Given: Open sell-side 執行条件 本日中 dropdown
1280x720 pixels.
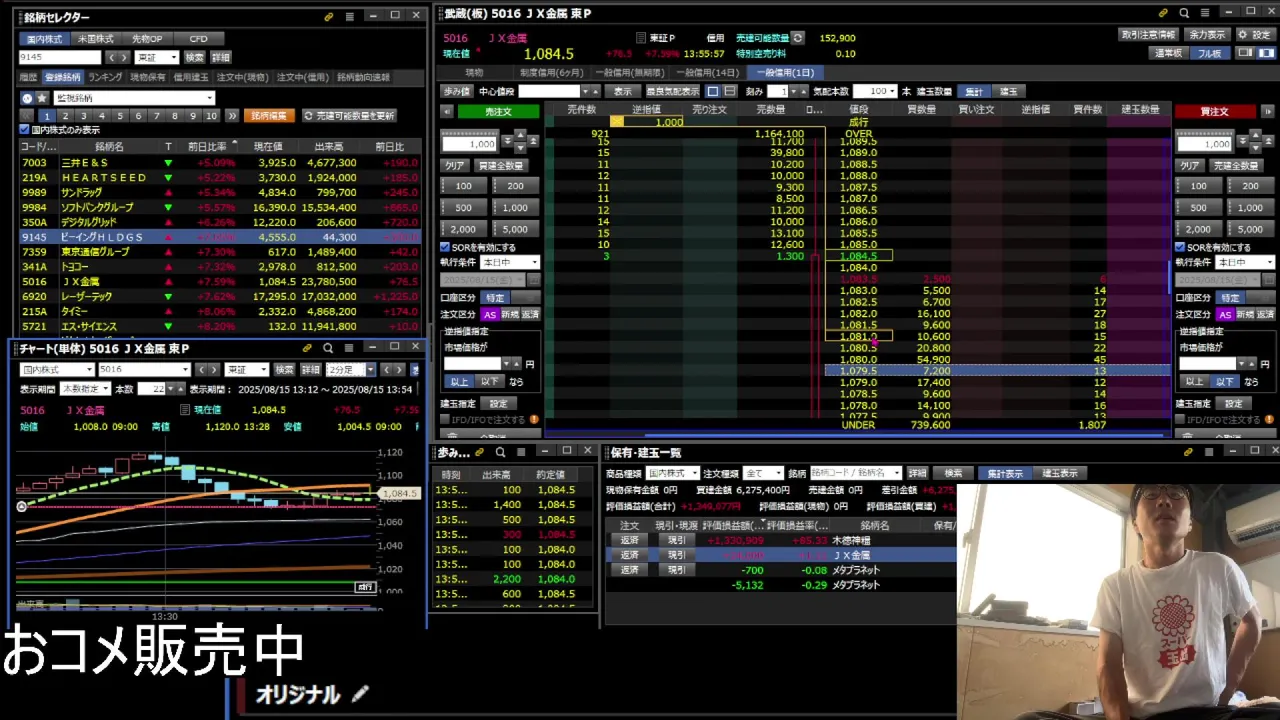Looking at the screenshot, I should pyautogui.click(x=510, y=262).
